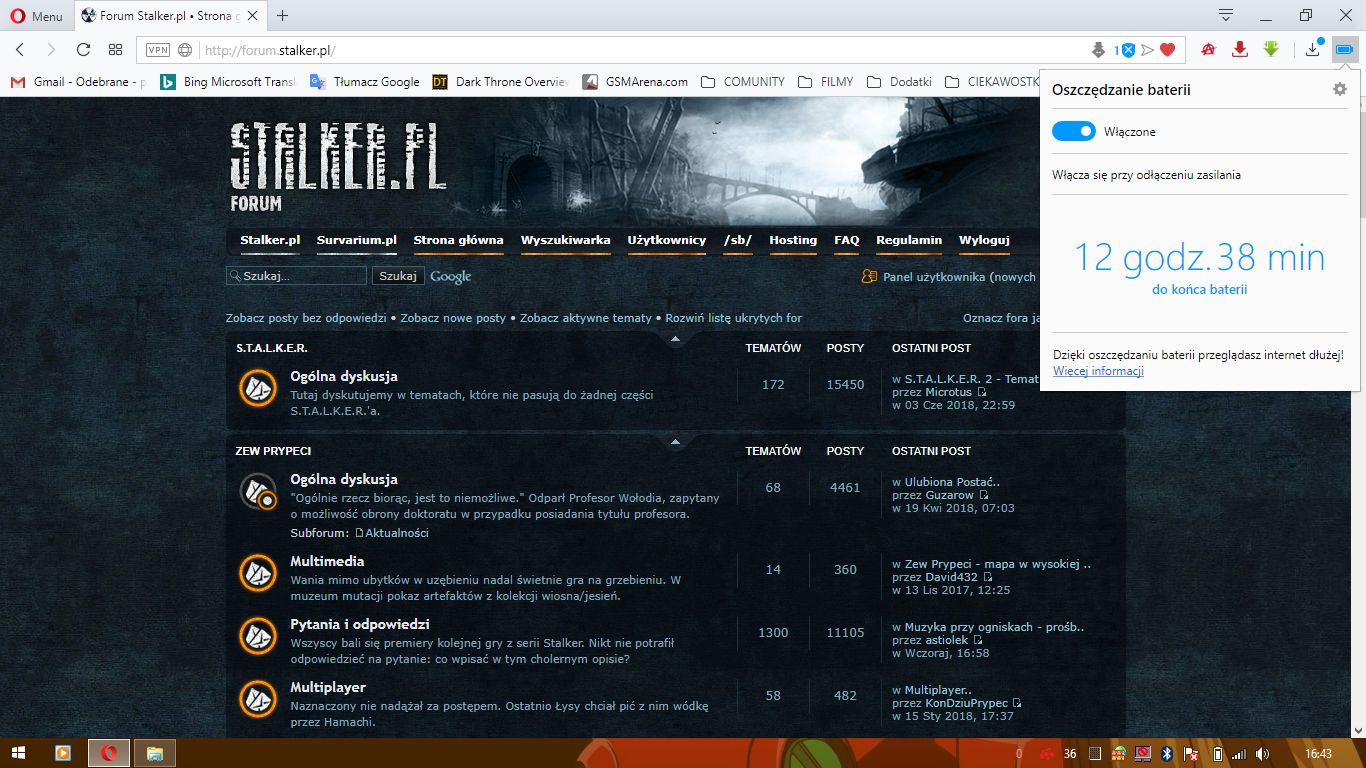The width and height of the screenshot is (1366, 768).
Task: Click Zobacz nowe posty link
Action: click(453, 318)
